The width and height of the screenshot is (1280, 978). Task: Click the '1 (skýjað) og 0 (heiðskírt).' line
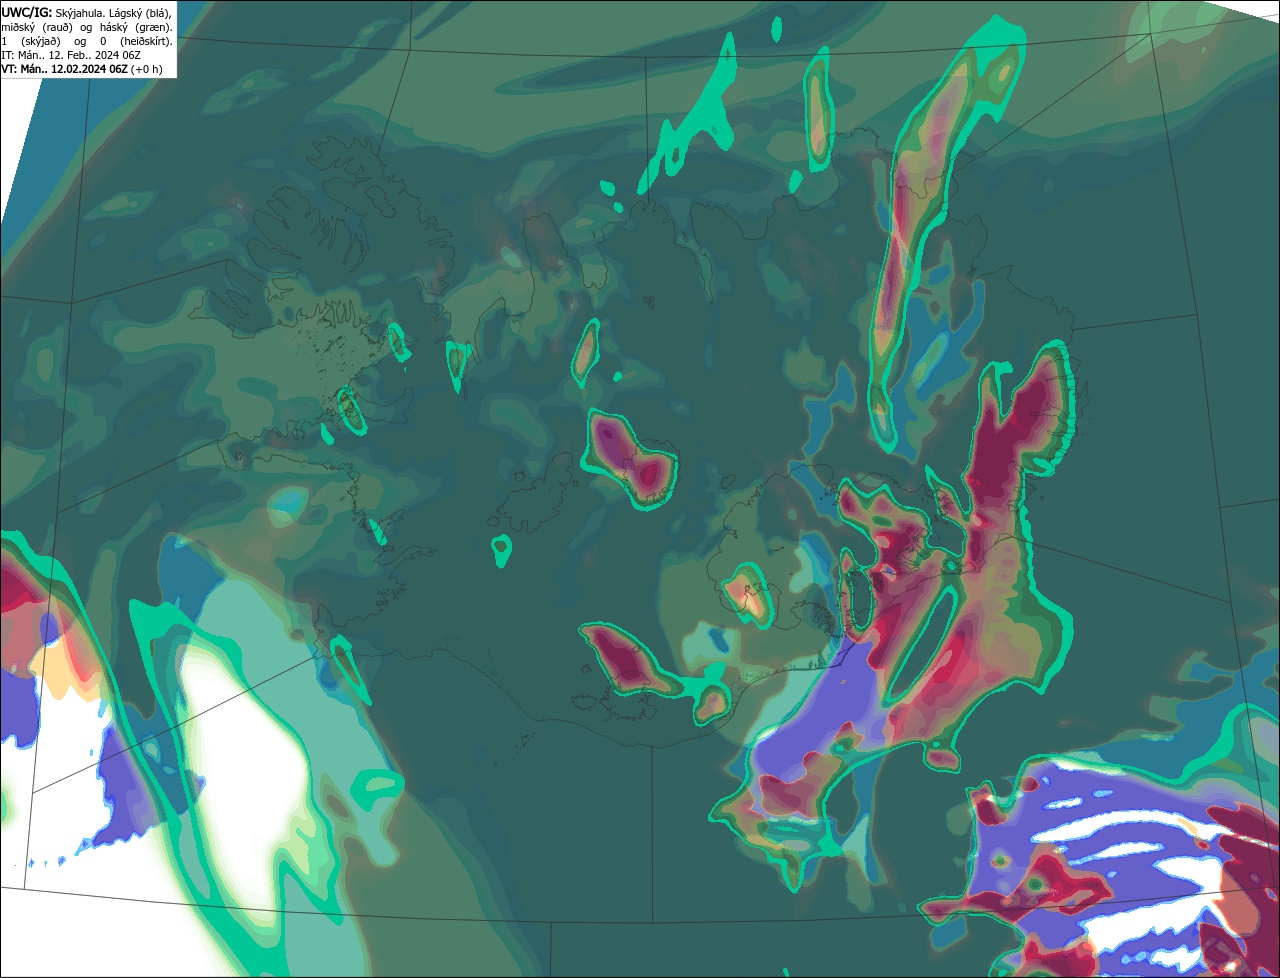coord(87,42)
